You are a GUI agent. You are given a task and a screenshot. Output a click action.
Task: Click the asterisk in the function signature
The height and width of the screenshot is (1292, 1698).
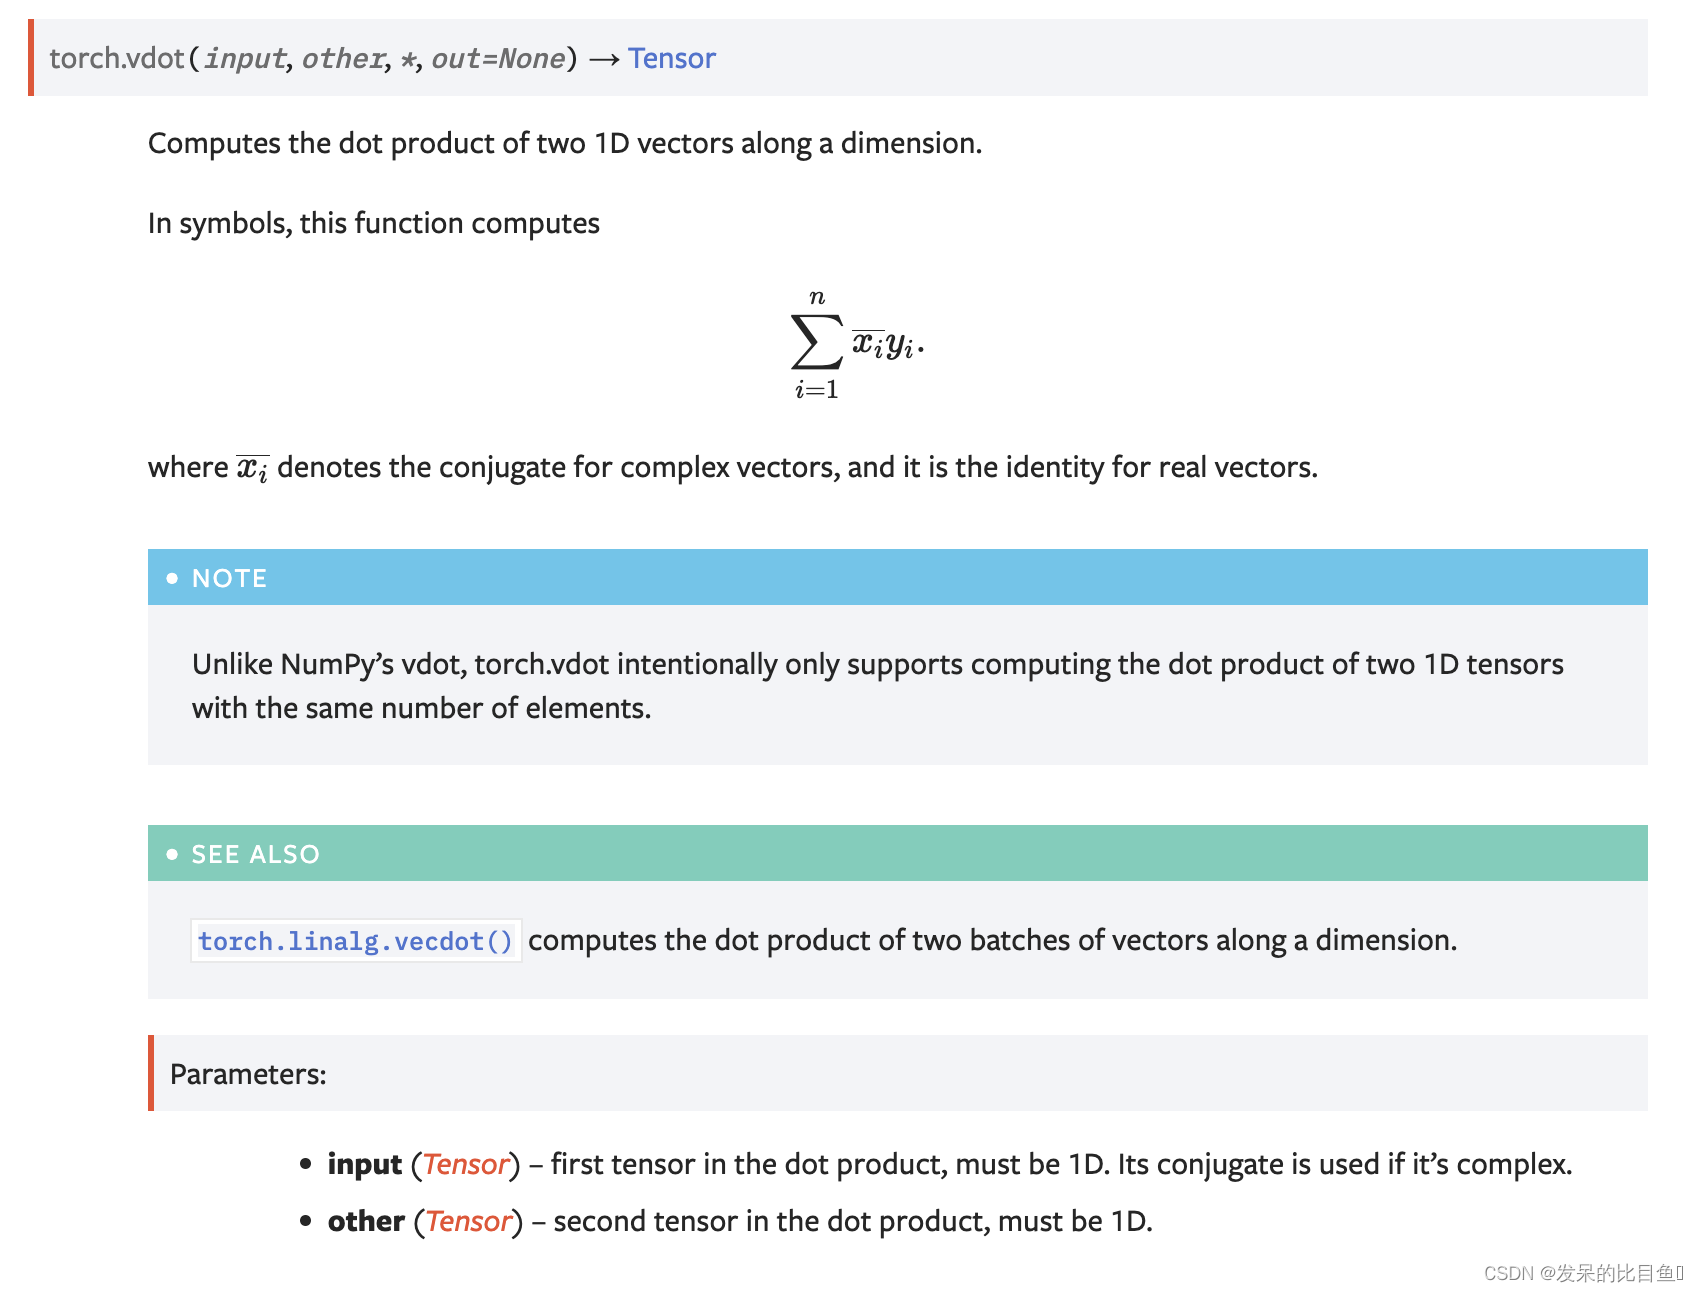click(408, 60)
